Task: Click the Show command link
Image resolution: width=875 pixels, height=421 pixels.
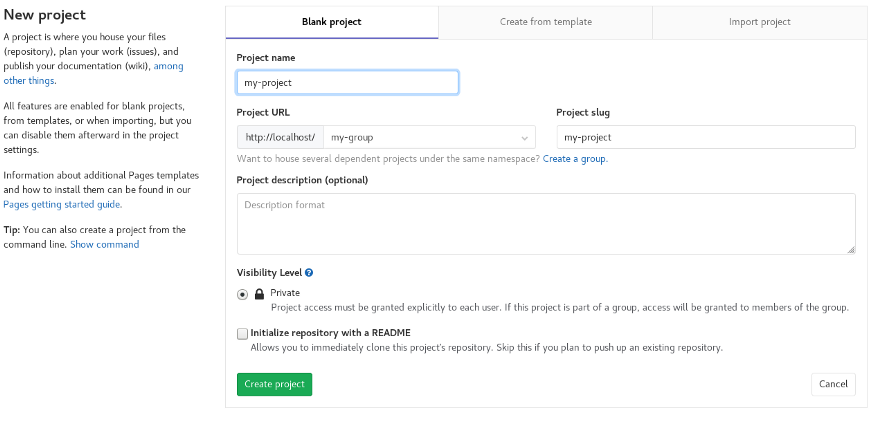Action: coord(104,244)
